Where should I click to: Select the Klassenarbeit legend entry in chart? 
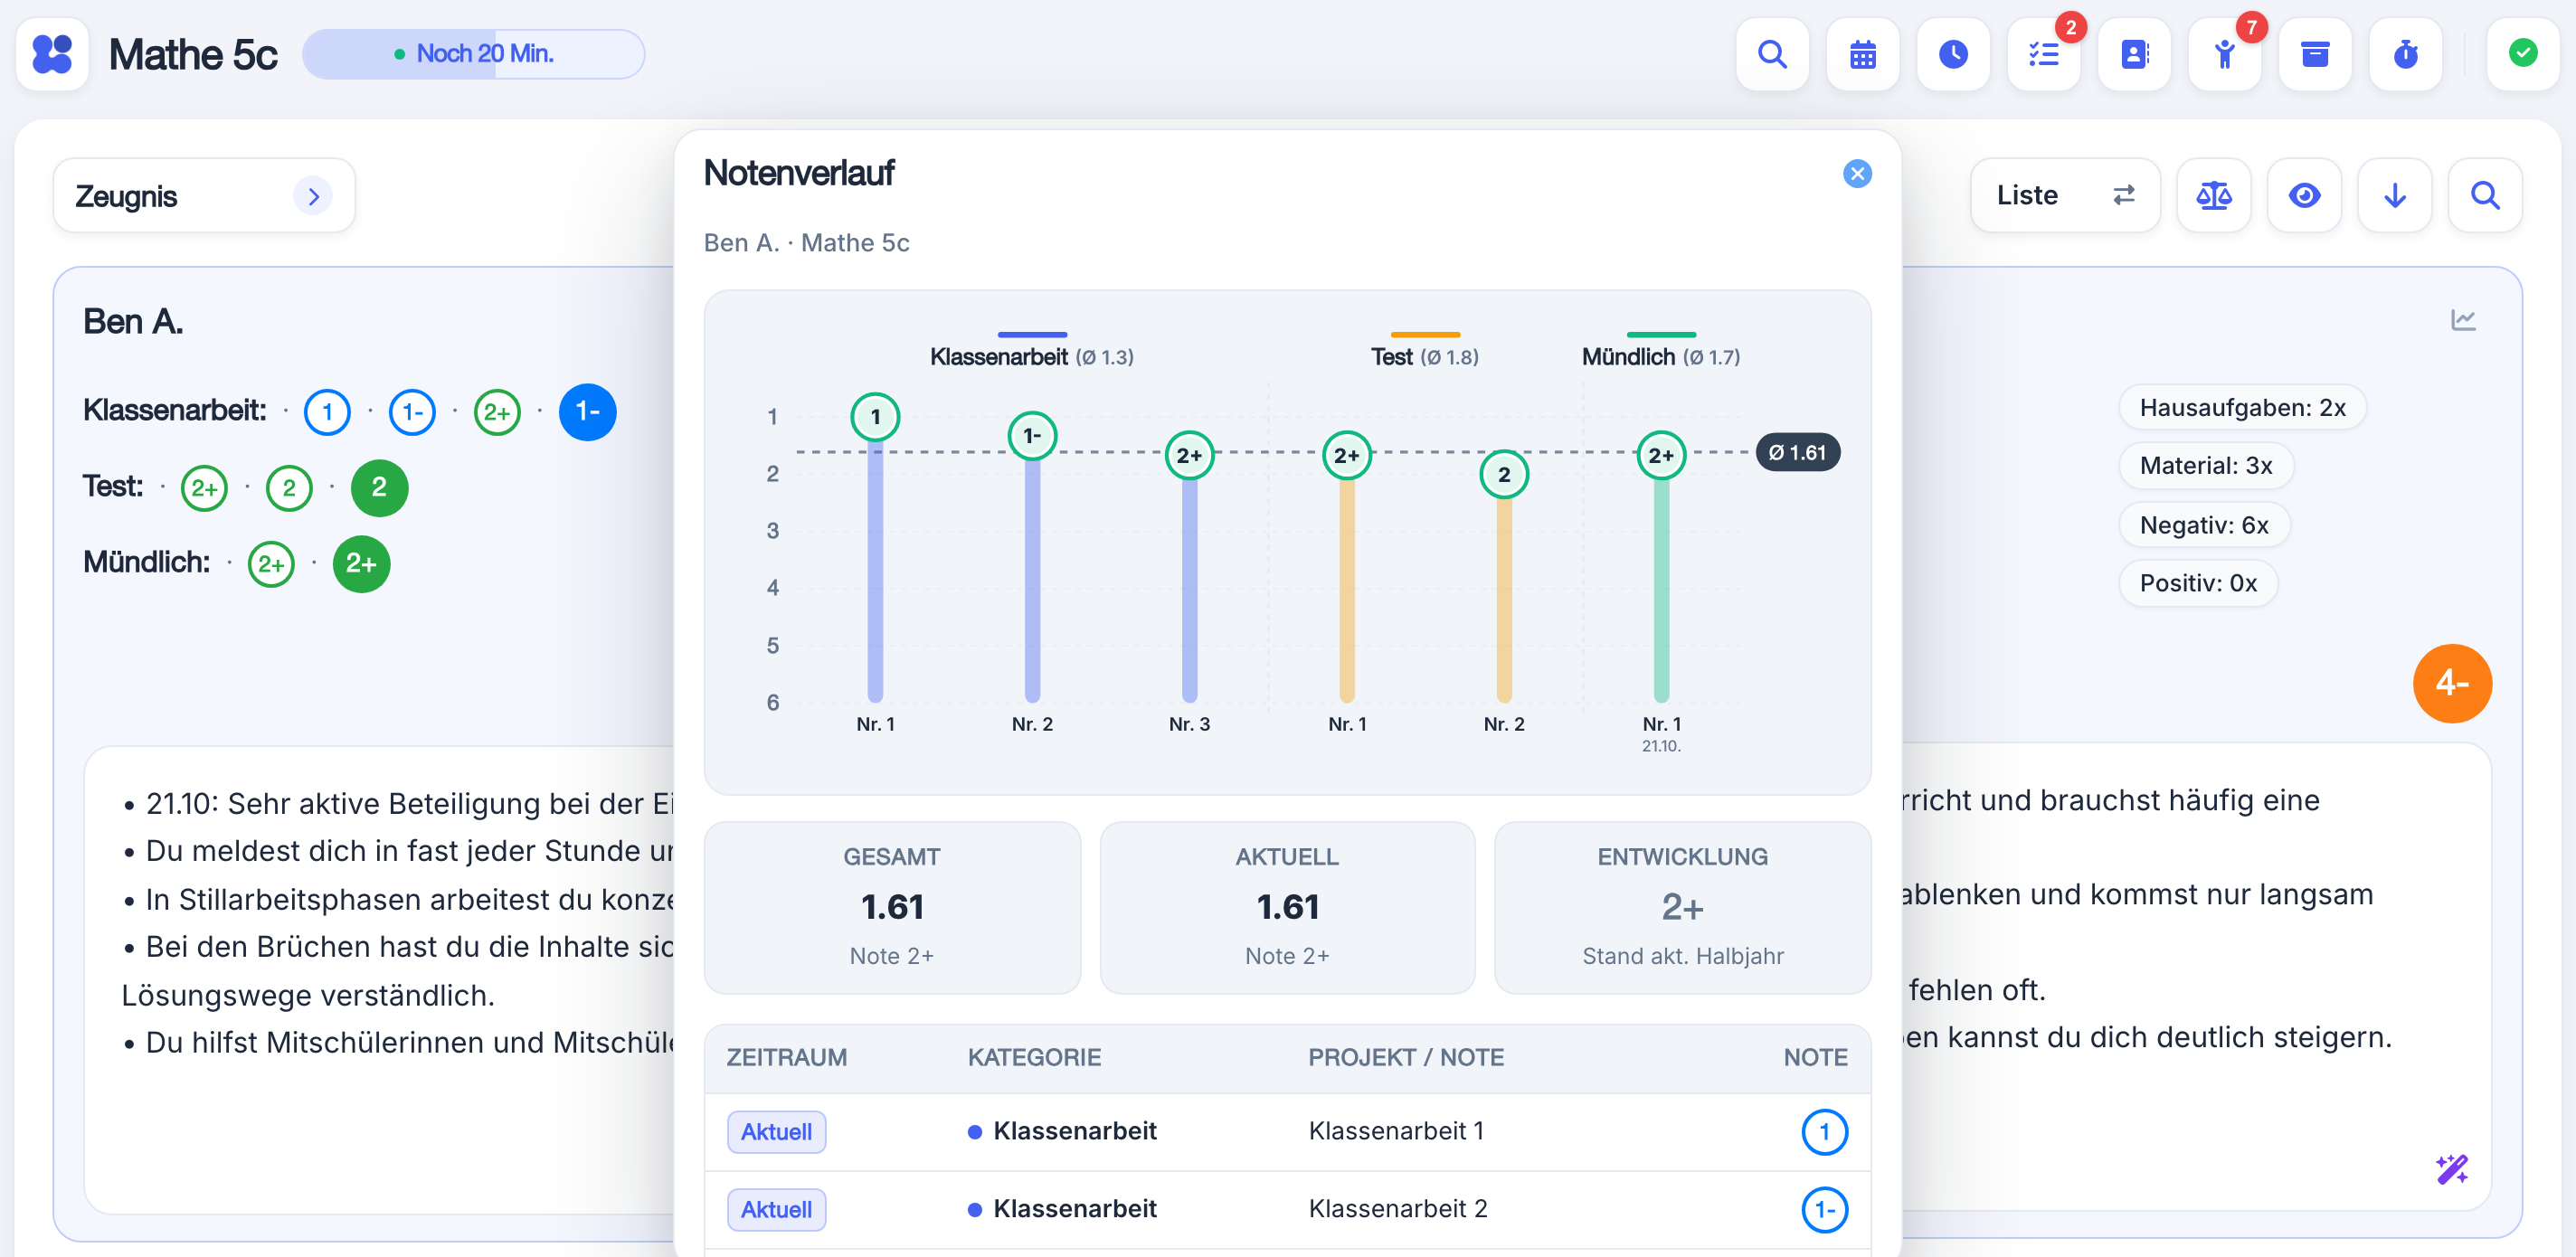[1031, 351]
